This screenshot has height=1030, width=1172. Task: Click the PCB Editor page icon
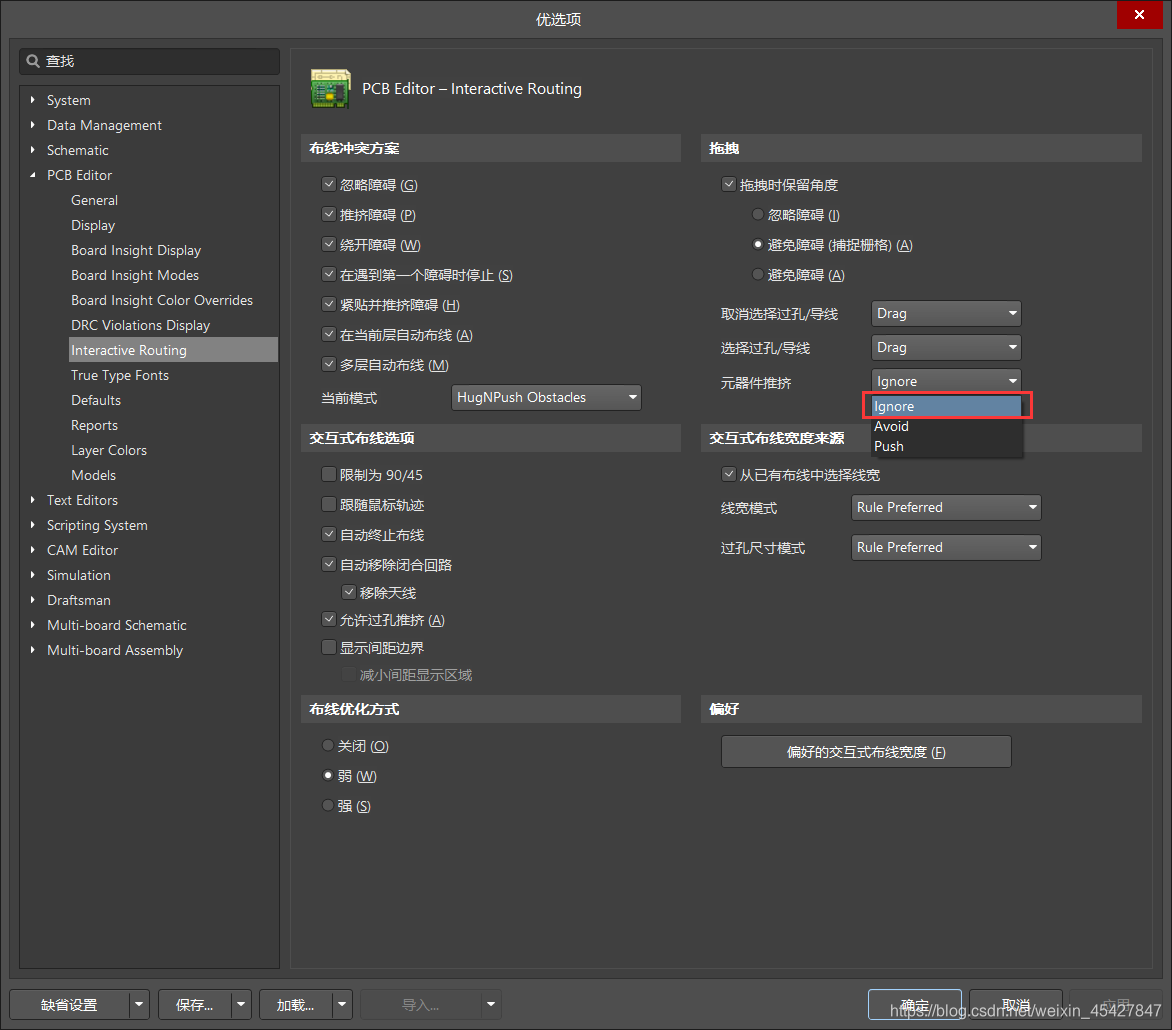click(330, 89)
